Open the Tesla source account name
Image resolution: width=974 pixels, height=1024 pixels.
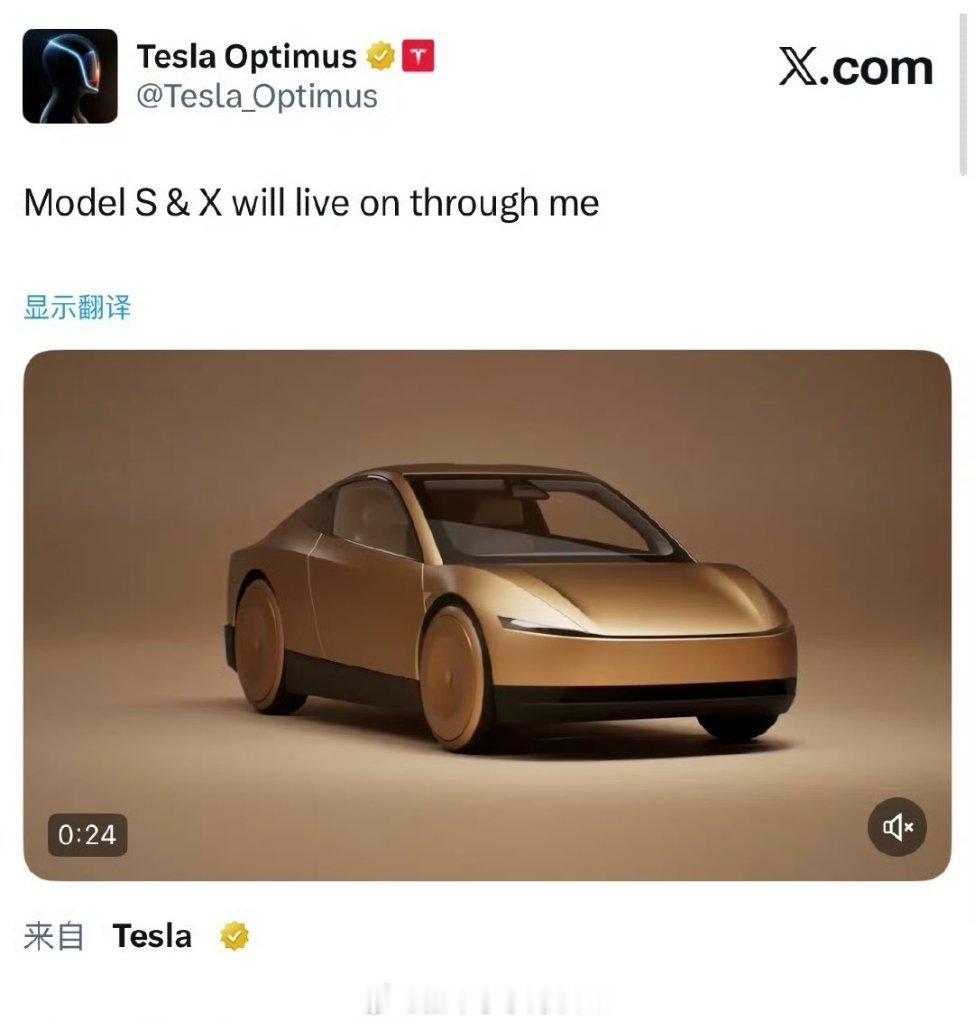[x=152, y=936]
